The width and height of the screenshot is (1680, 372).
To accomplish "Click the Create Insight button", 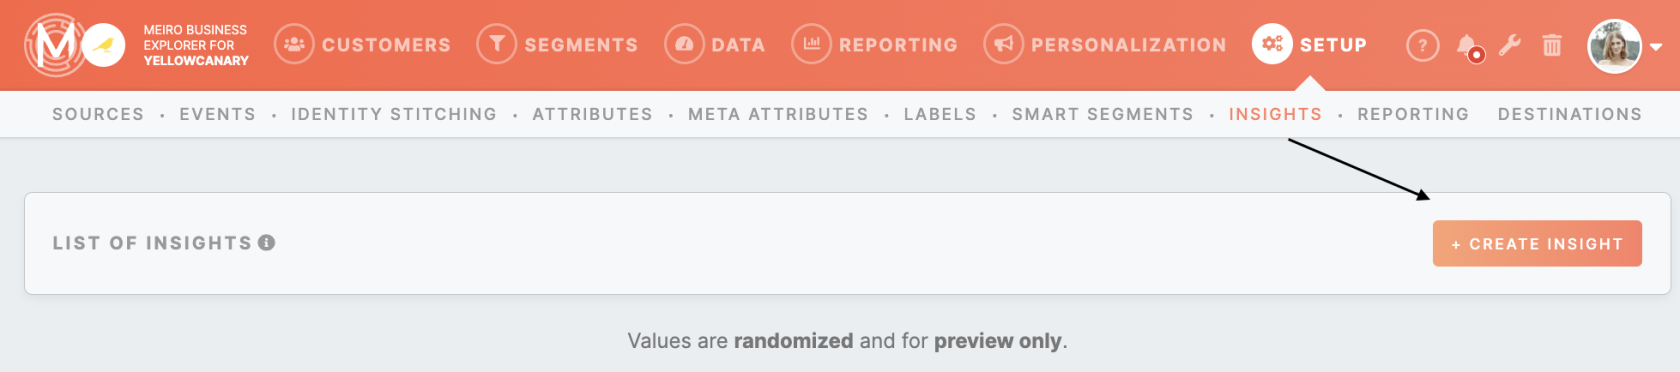I will [1537, 244].
